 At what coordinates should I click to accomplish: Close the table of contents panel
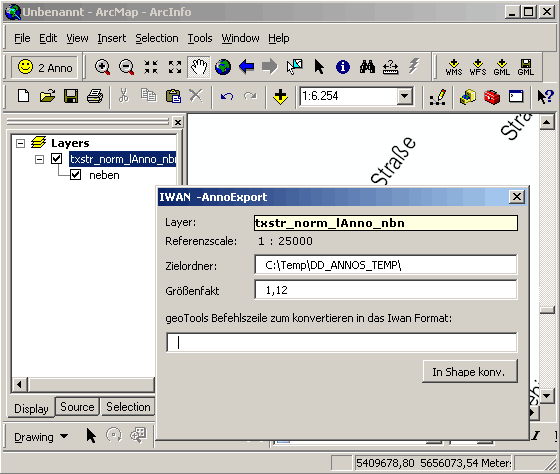click(178, 123)
